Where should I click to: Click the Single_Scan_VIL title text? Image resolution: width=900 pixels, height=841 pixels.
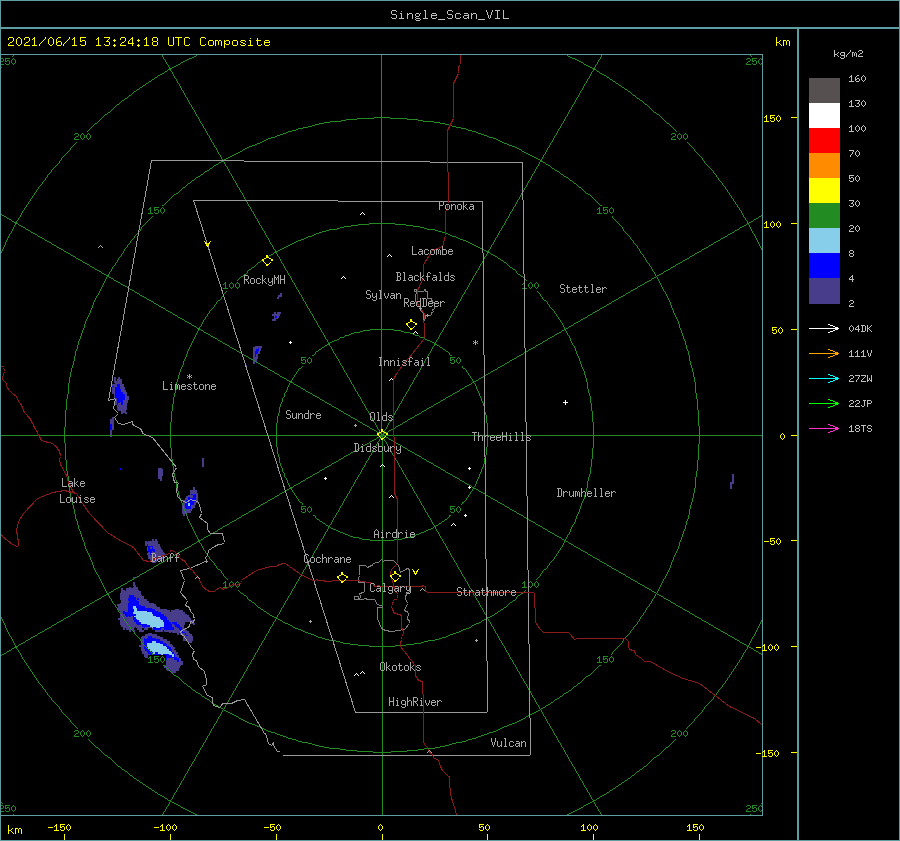coord(449,15)
